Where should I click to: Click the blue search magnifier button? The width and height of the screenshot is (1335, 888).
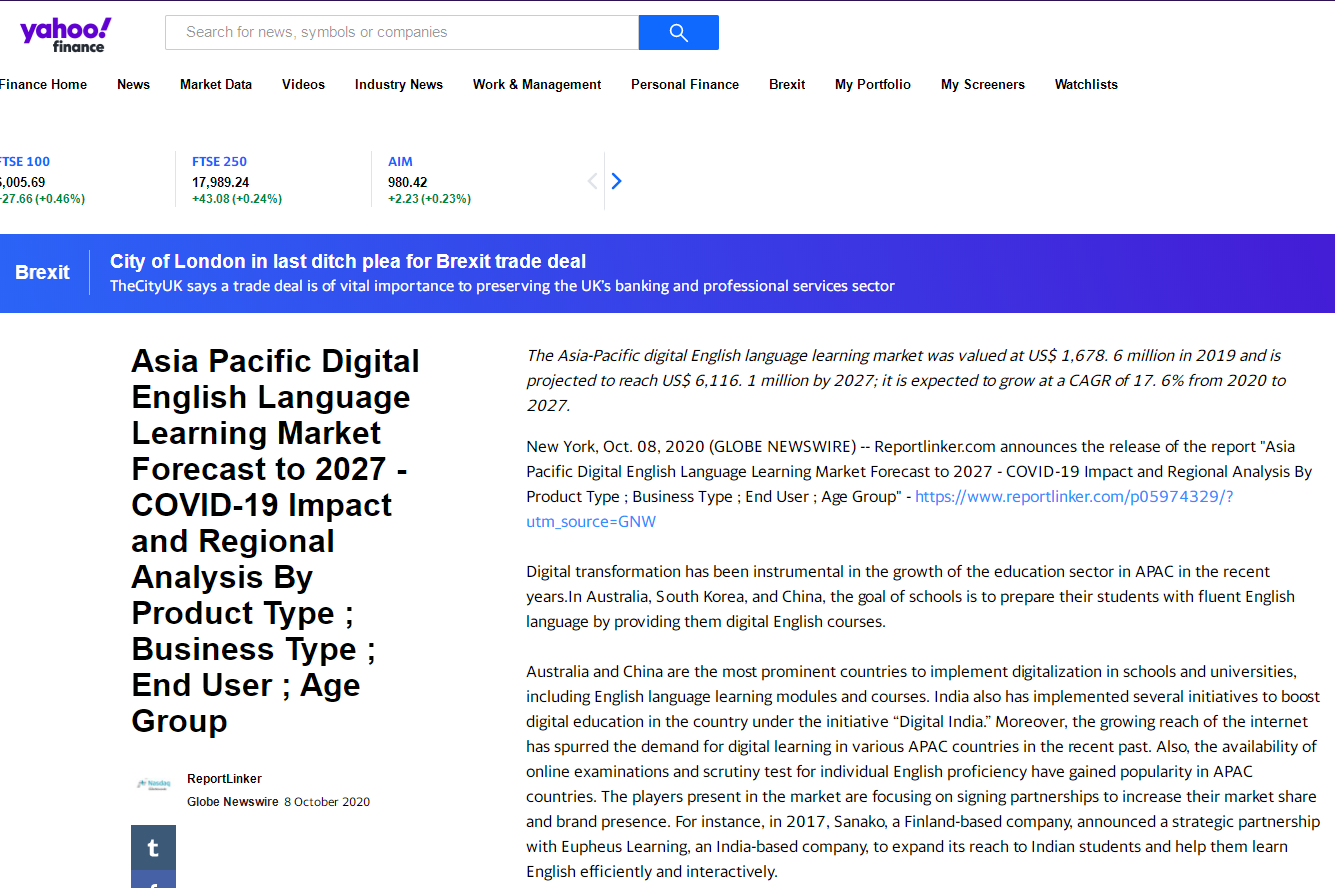(679, 32)
